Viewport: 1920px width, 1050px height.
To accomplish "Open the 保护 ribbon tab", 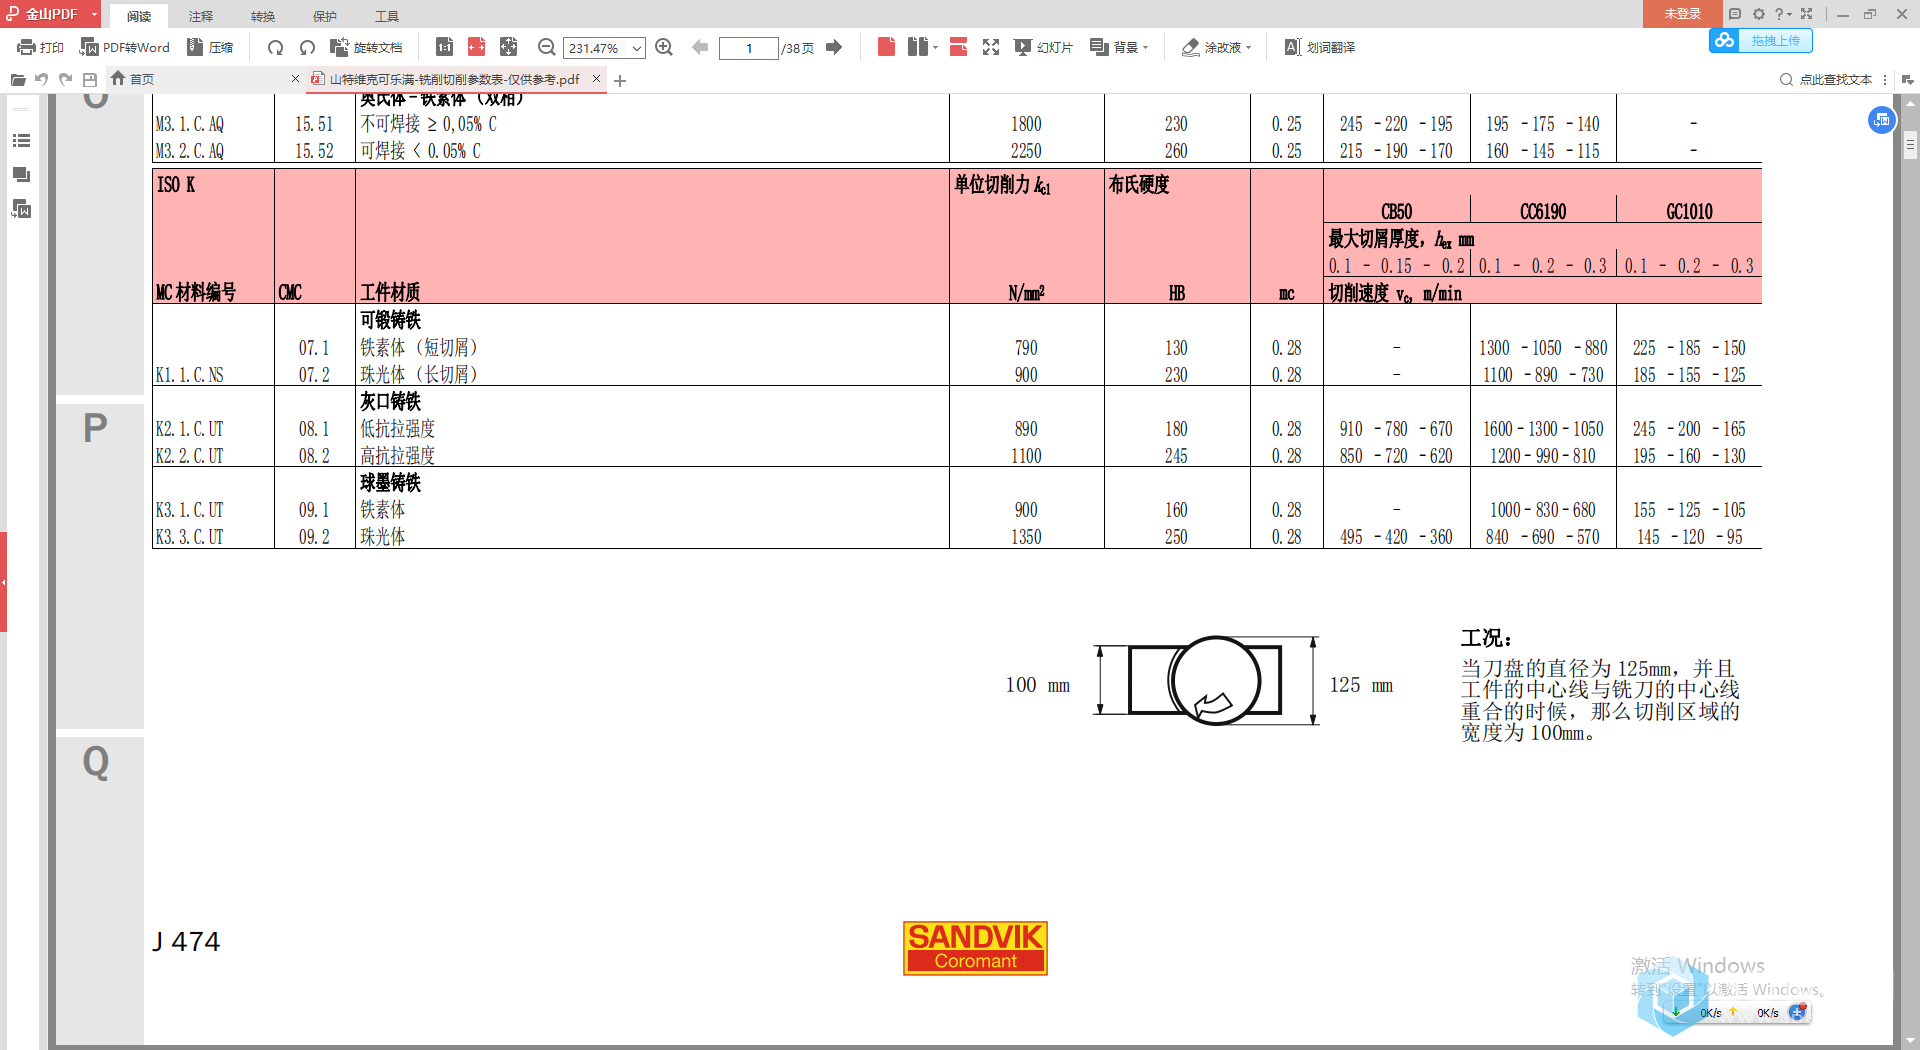I will (x=325, y=16).
